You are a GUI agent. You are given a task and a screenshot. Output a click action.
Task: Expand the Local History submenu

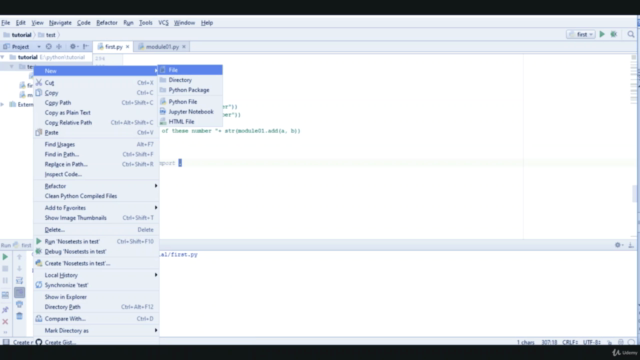coord(96,275)
